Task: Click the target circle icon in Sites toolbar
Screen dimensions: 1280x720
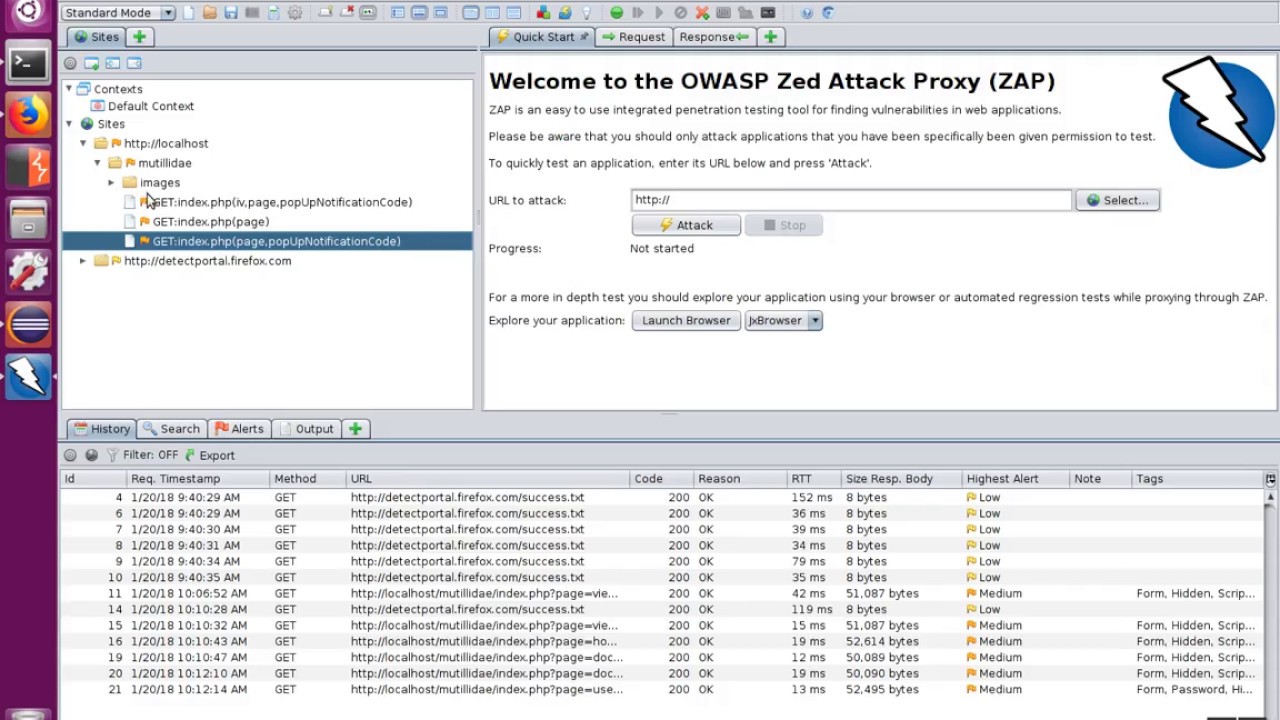Action: (70, 63)
